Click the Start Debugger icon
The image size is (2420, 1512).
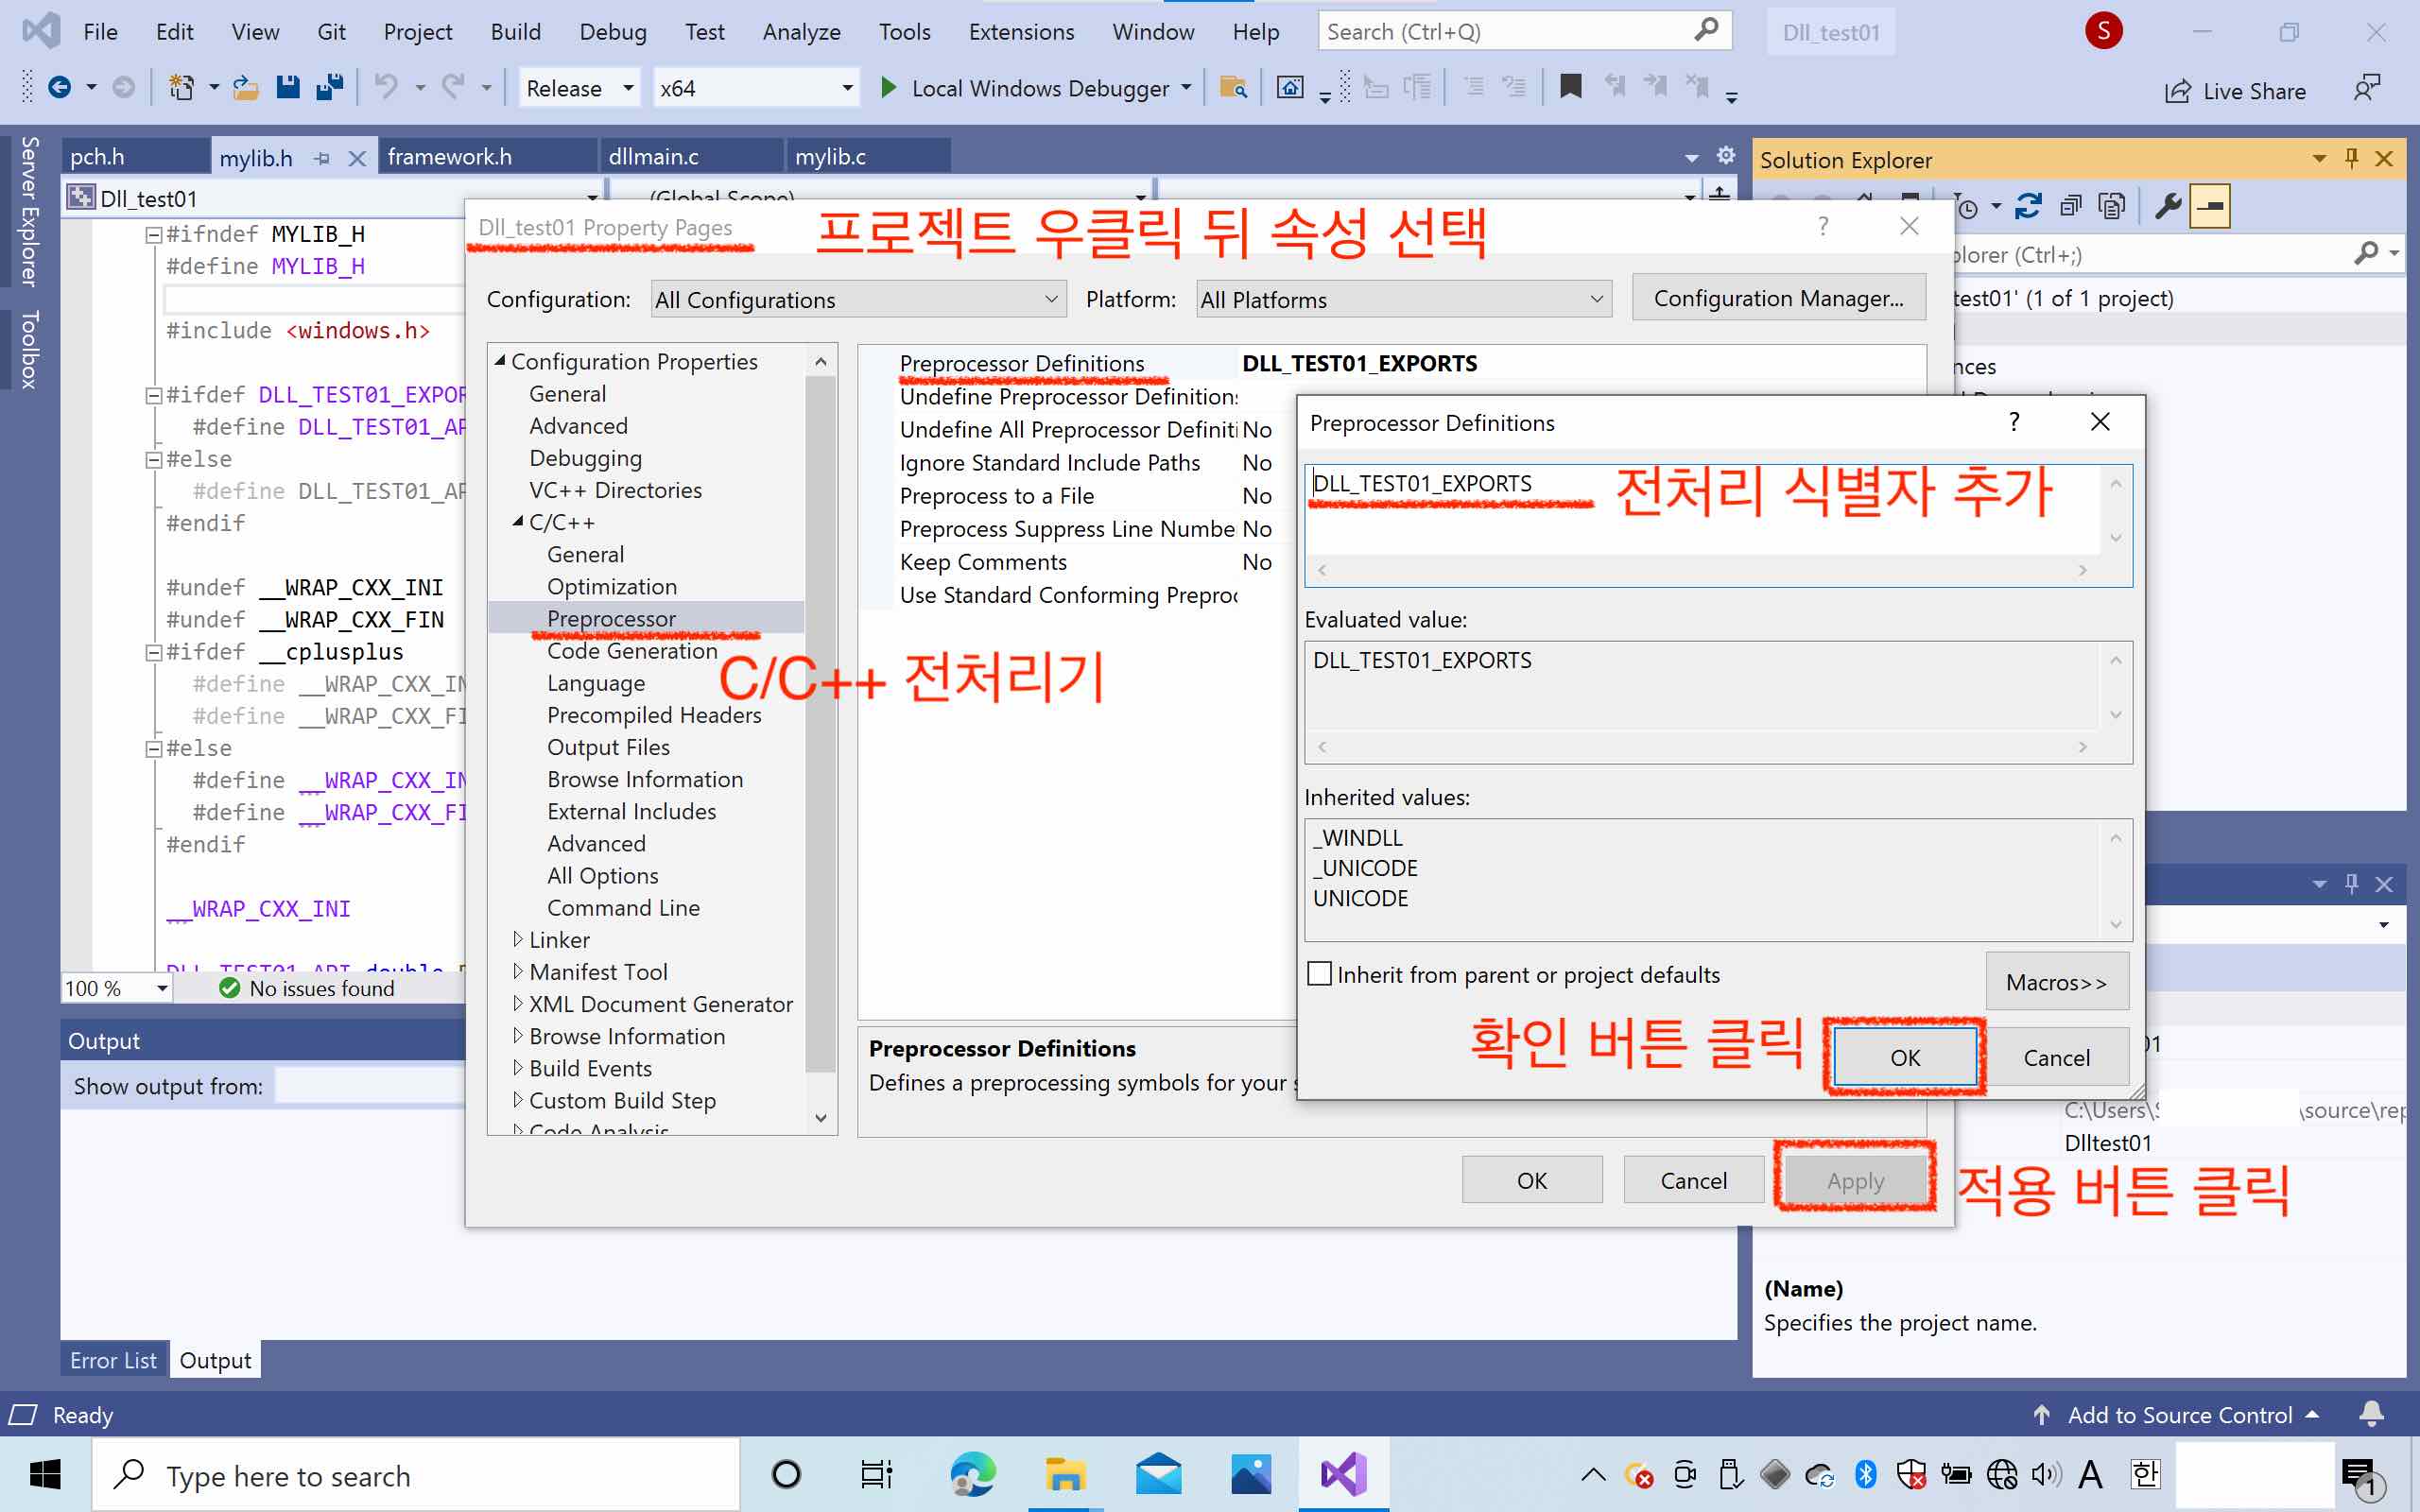click(x=889, y=87)
